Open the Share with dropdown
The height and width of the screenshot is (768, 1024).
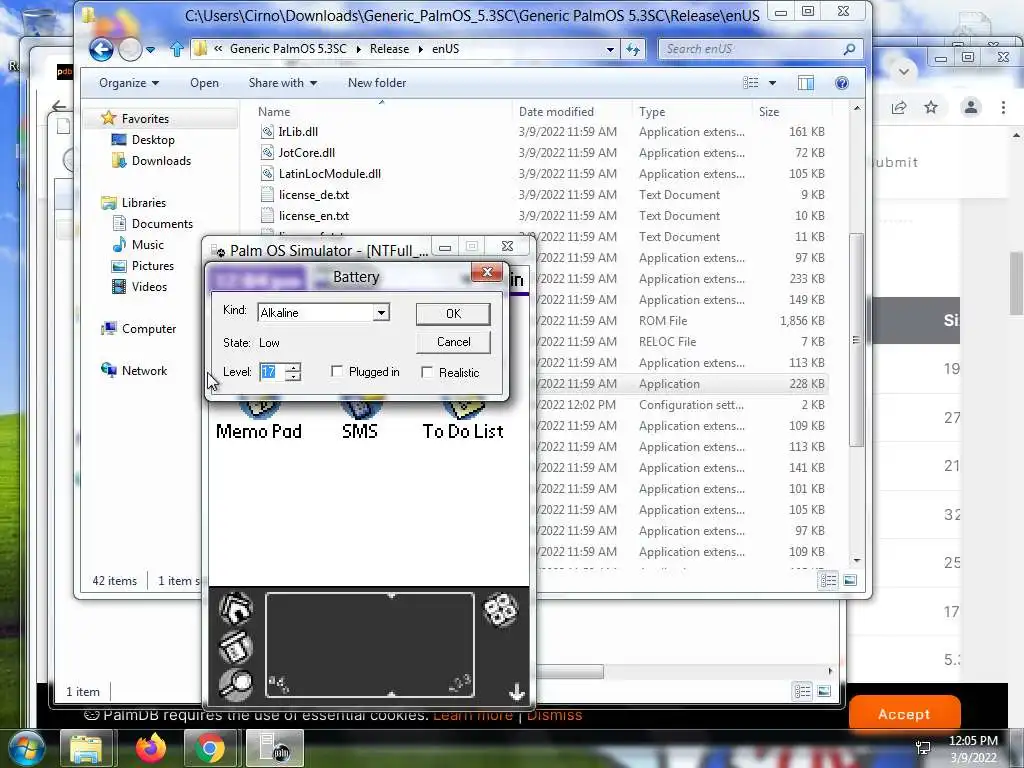[x=282, y=83]
